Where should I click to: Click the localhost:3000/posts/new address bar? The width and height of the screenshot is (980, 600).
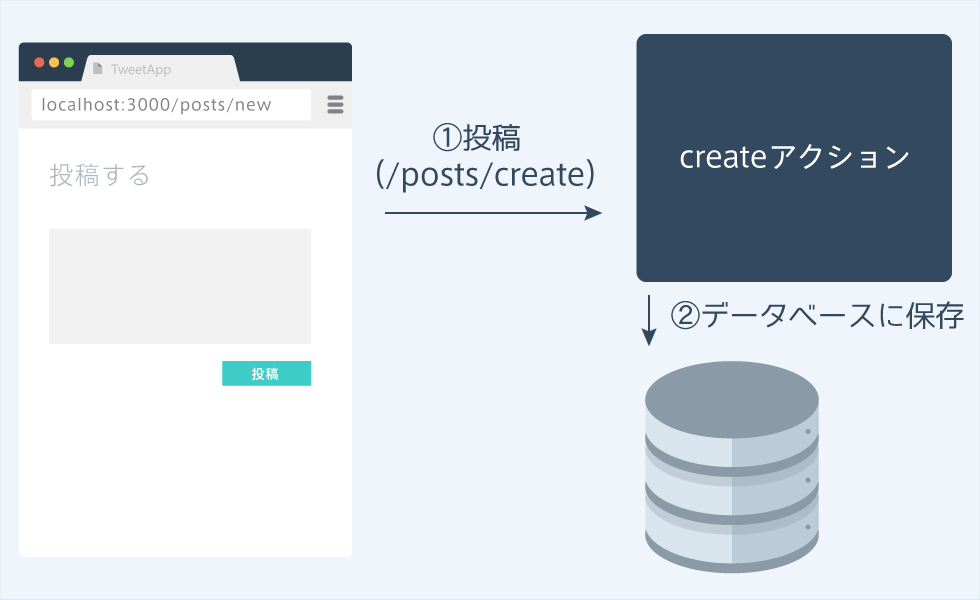171,104
